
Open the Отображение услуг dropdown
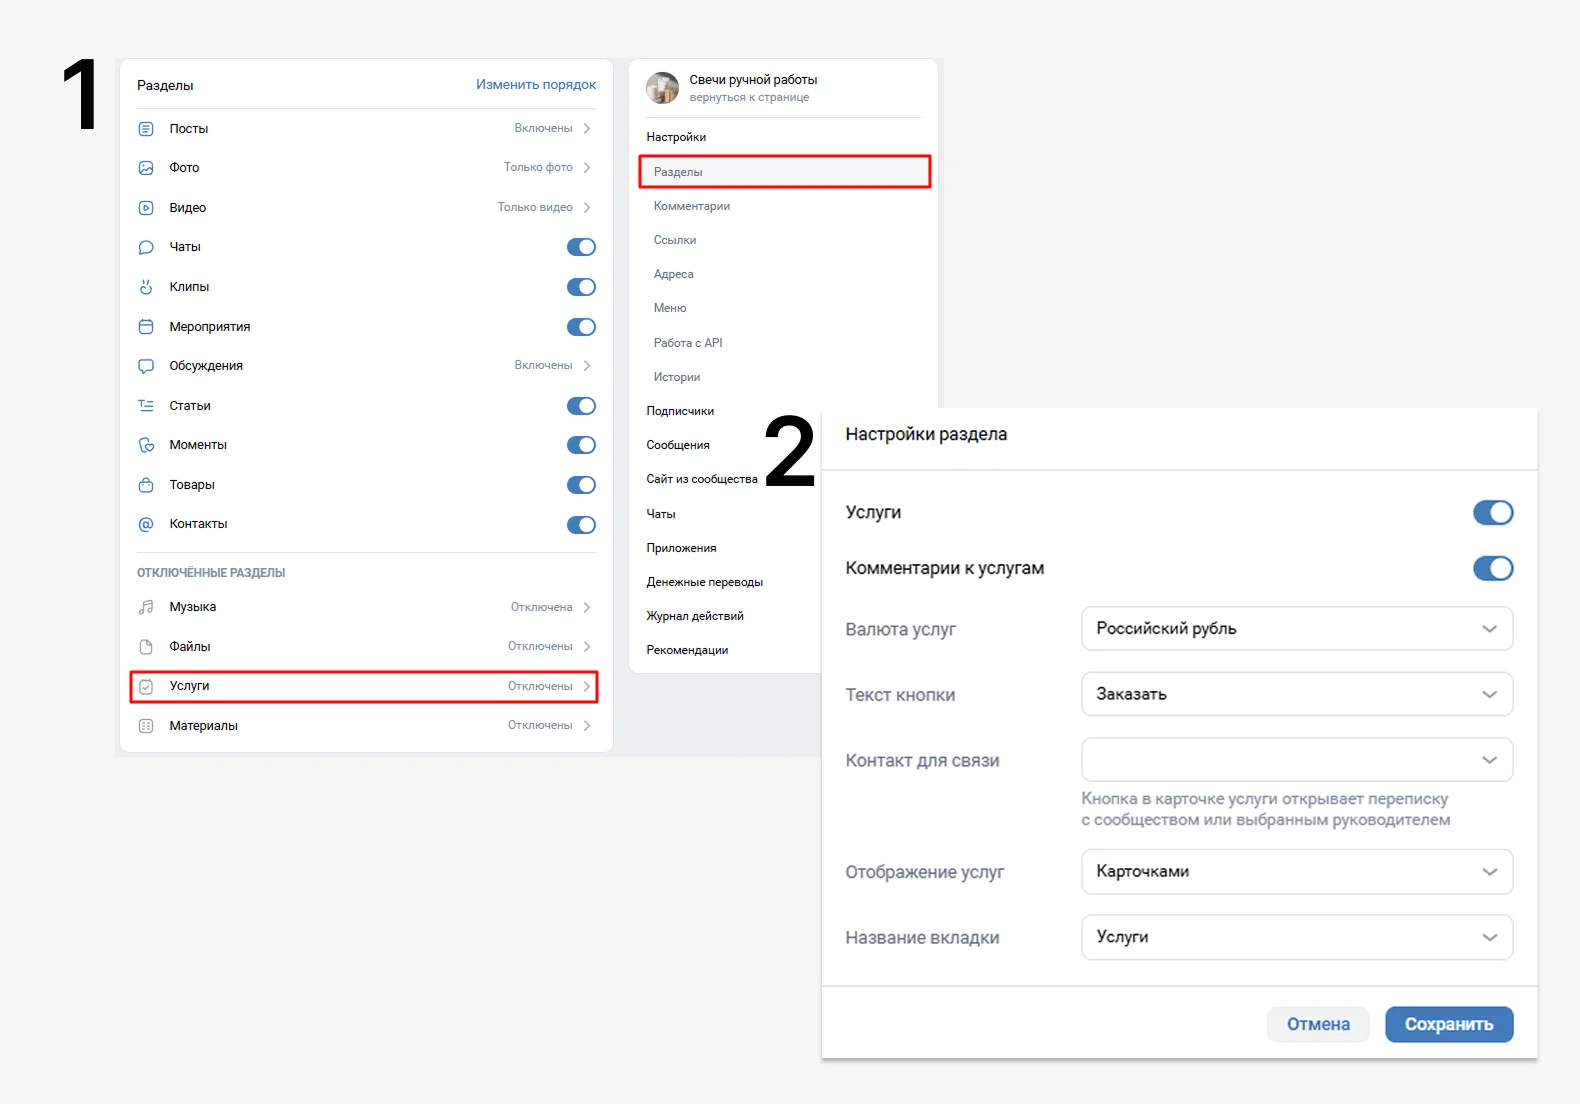tap(1297, 872)
